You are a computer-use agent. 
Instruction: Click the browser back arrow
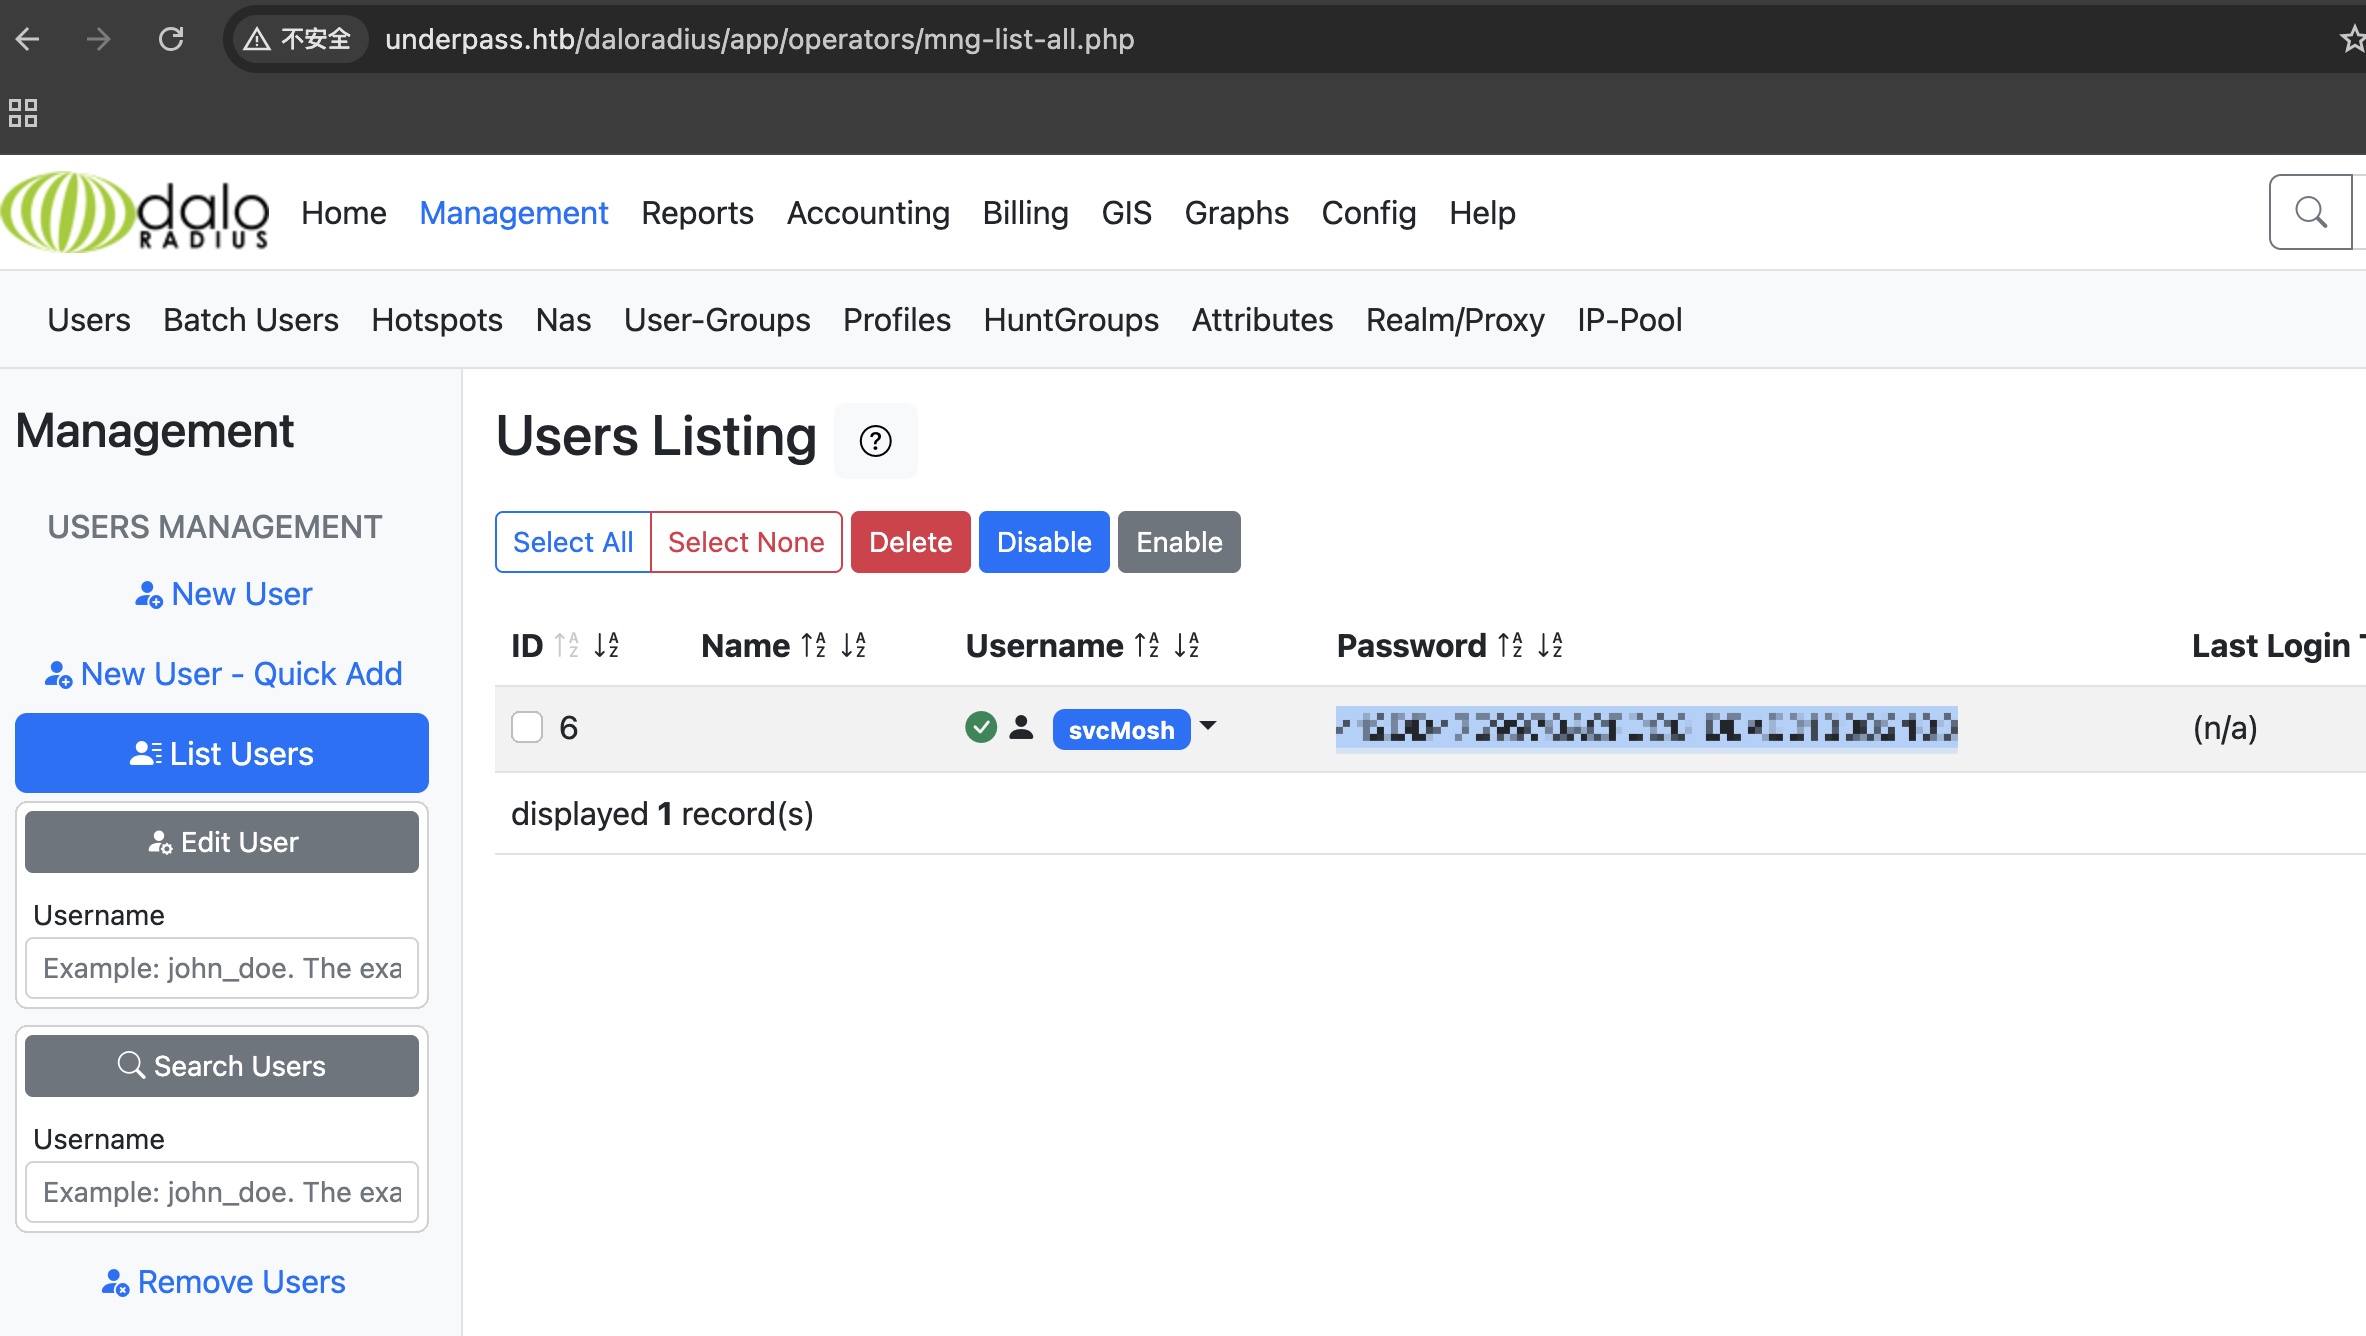tap(28, 39)
